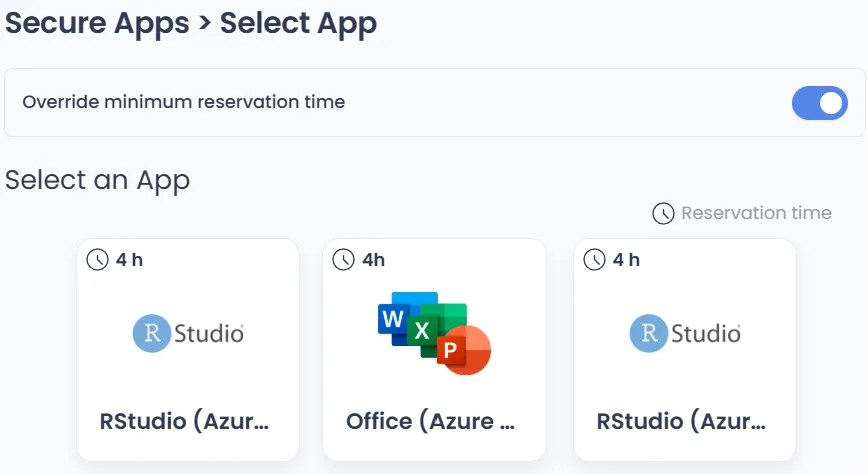Click the Override minimum reservation time label

click(x=184, y=102)
